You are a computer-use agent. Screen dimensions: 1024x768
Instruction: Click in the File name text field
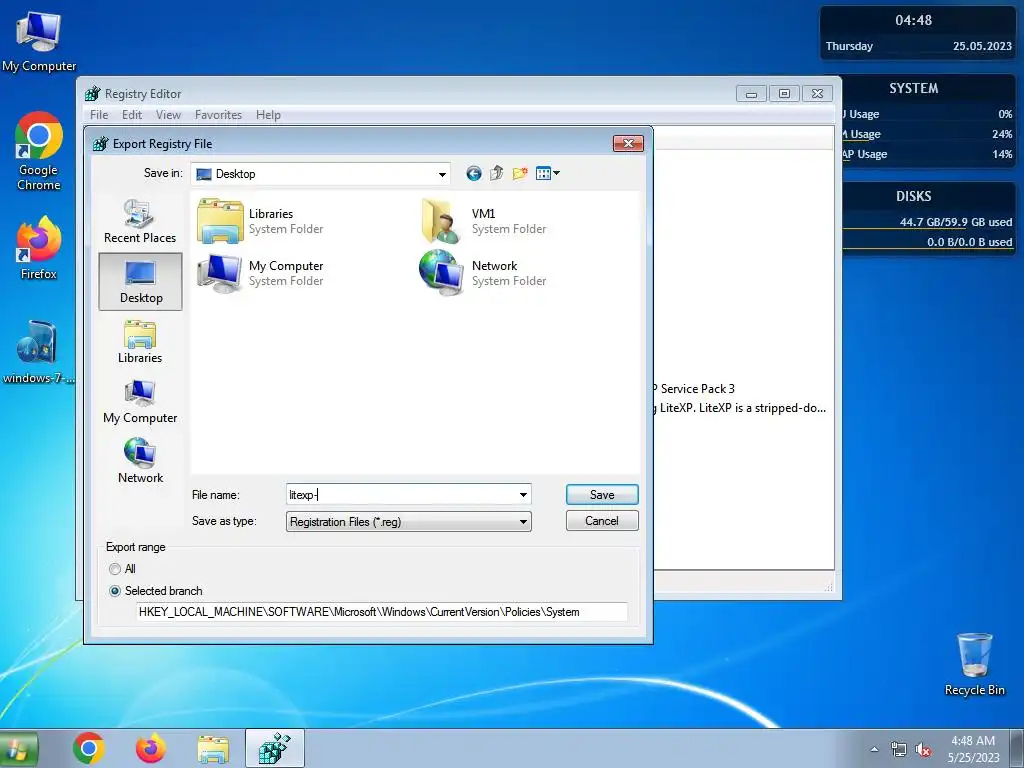pyautogui.click(x=402, y=495)
